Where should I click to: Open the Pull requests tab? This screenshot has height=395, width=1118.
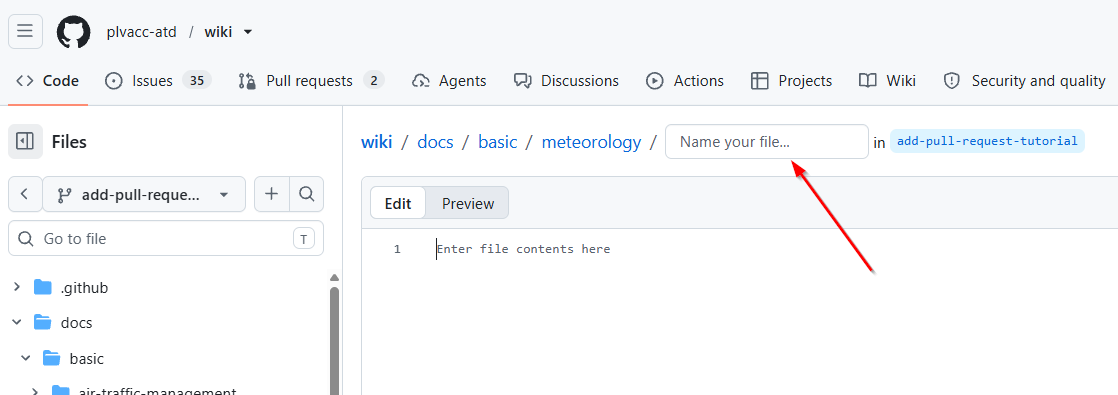point(312,81)
